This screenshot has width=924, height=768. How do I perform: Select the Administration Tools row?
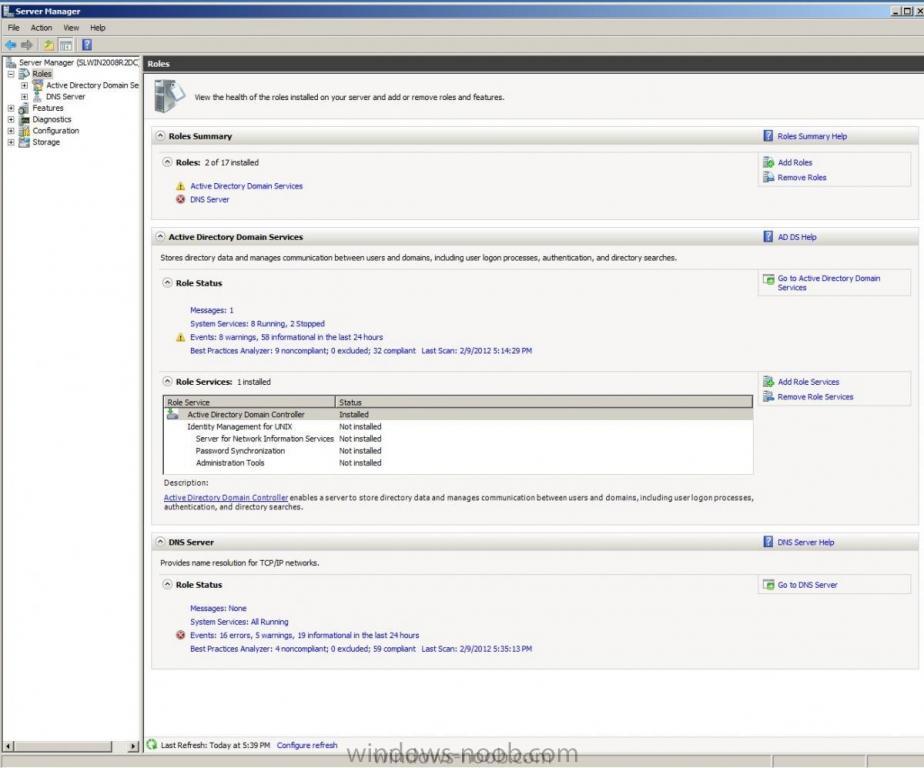[458, 463]
